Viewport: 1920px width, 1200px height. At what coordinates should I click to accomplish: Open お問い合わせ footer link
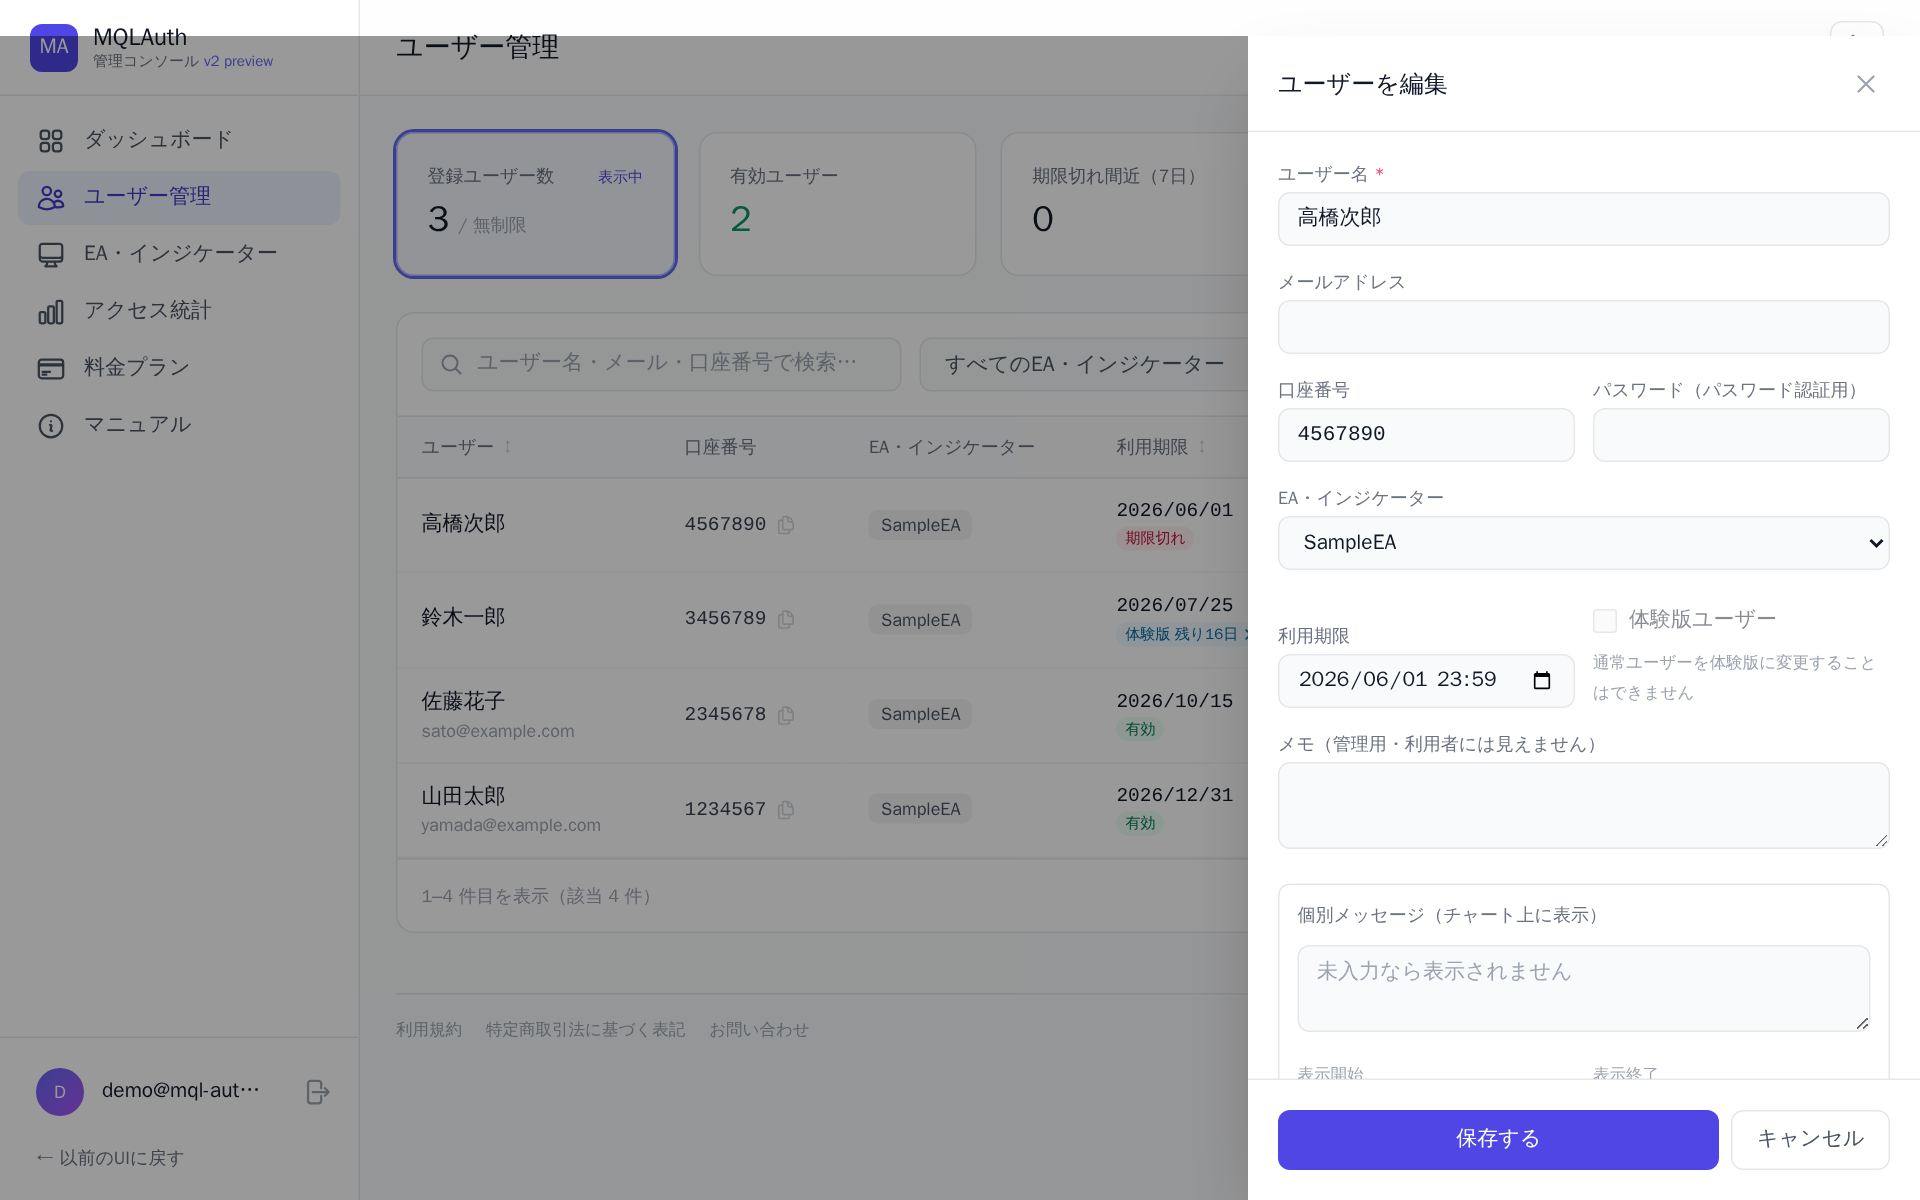click(x=759, y=1030)
